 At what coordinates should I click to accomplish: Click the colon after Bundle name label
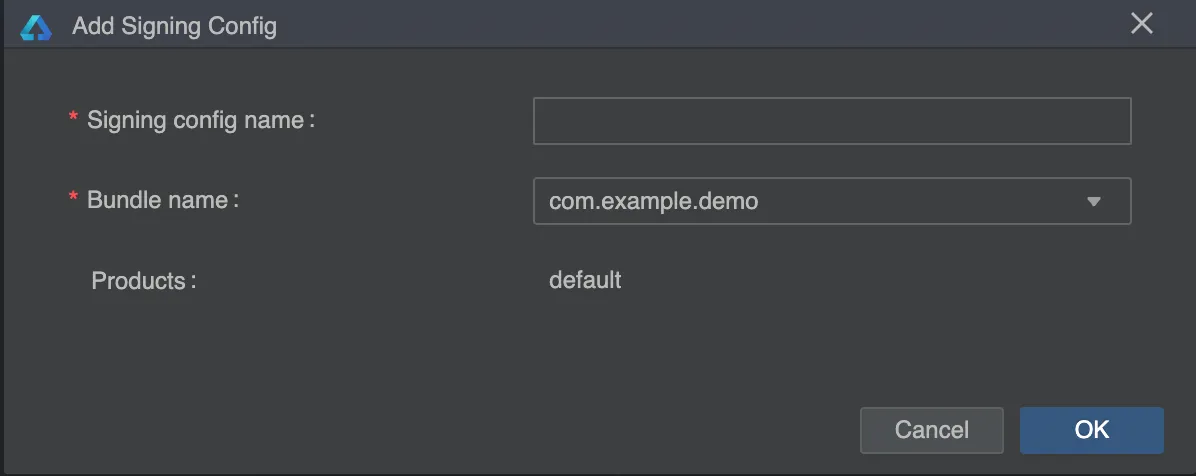236,201
